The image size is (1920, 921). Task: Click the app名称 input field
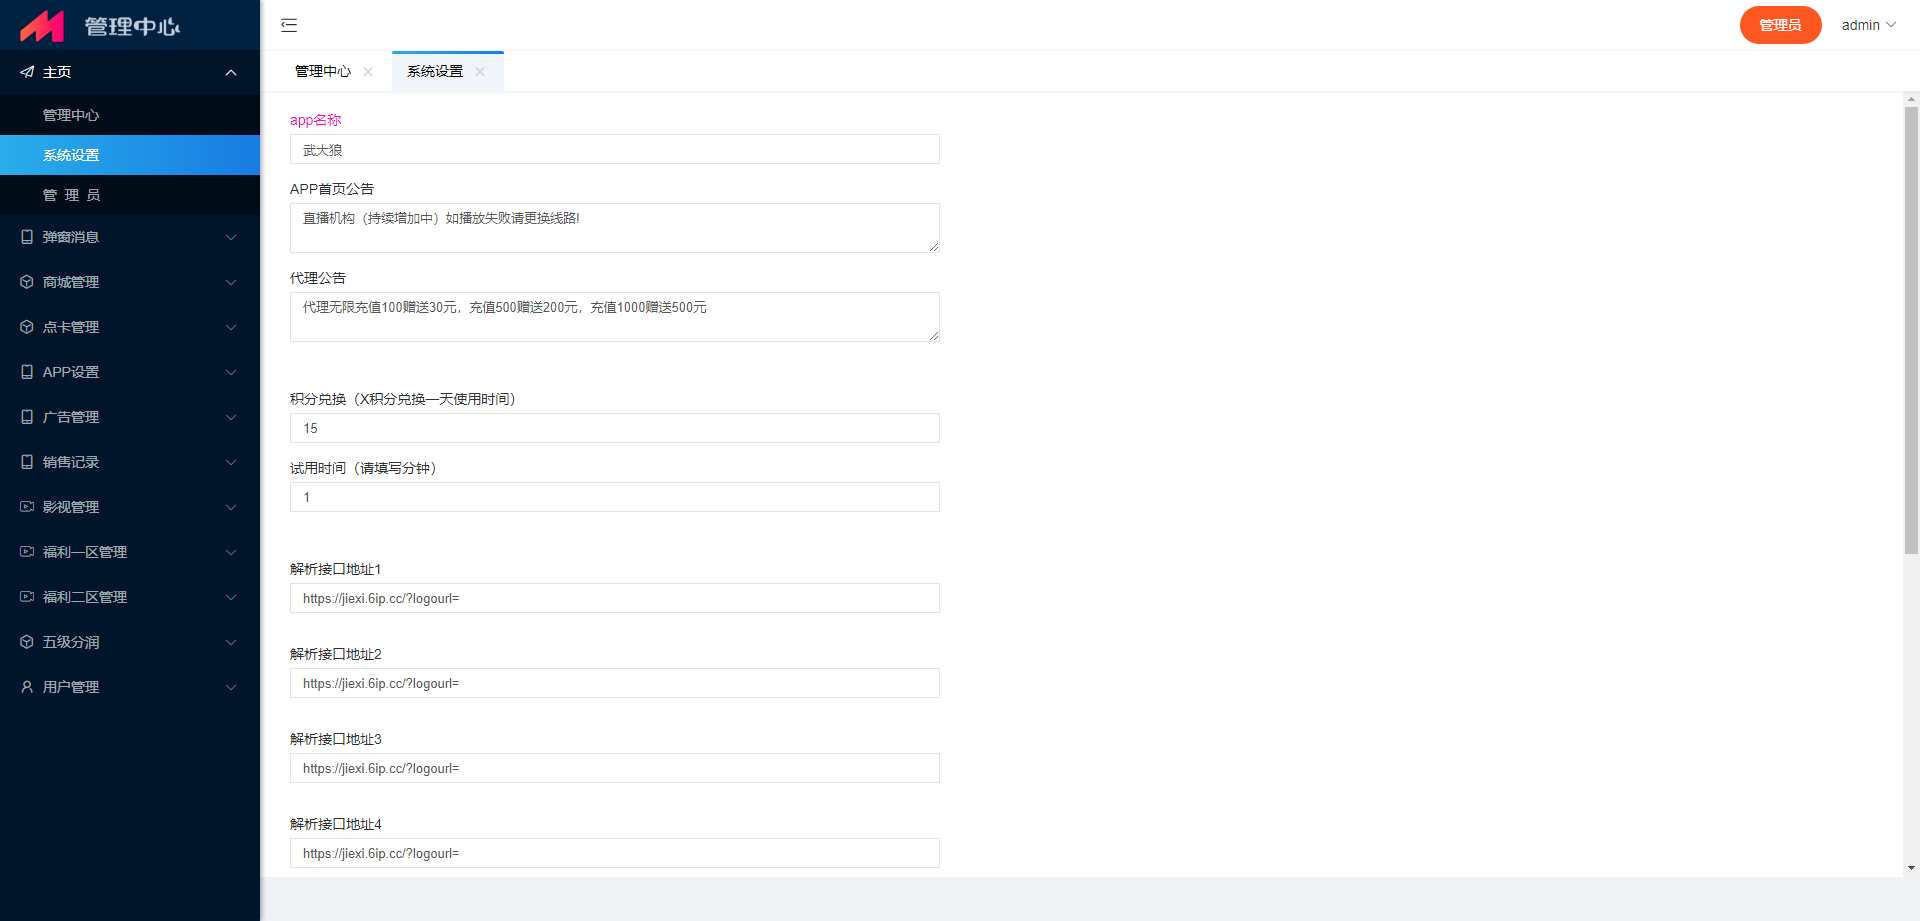click(614, 149)
